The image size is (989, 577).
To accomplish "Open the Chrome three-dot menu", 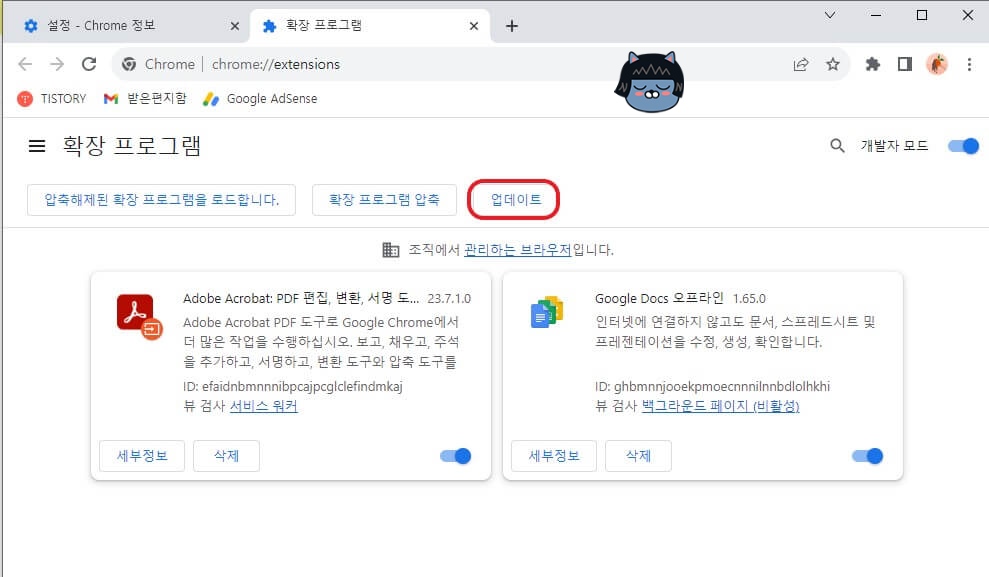I will tap(971, 63).
